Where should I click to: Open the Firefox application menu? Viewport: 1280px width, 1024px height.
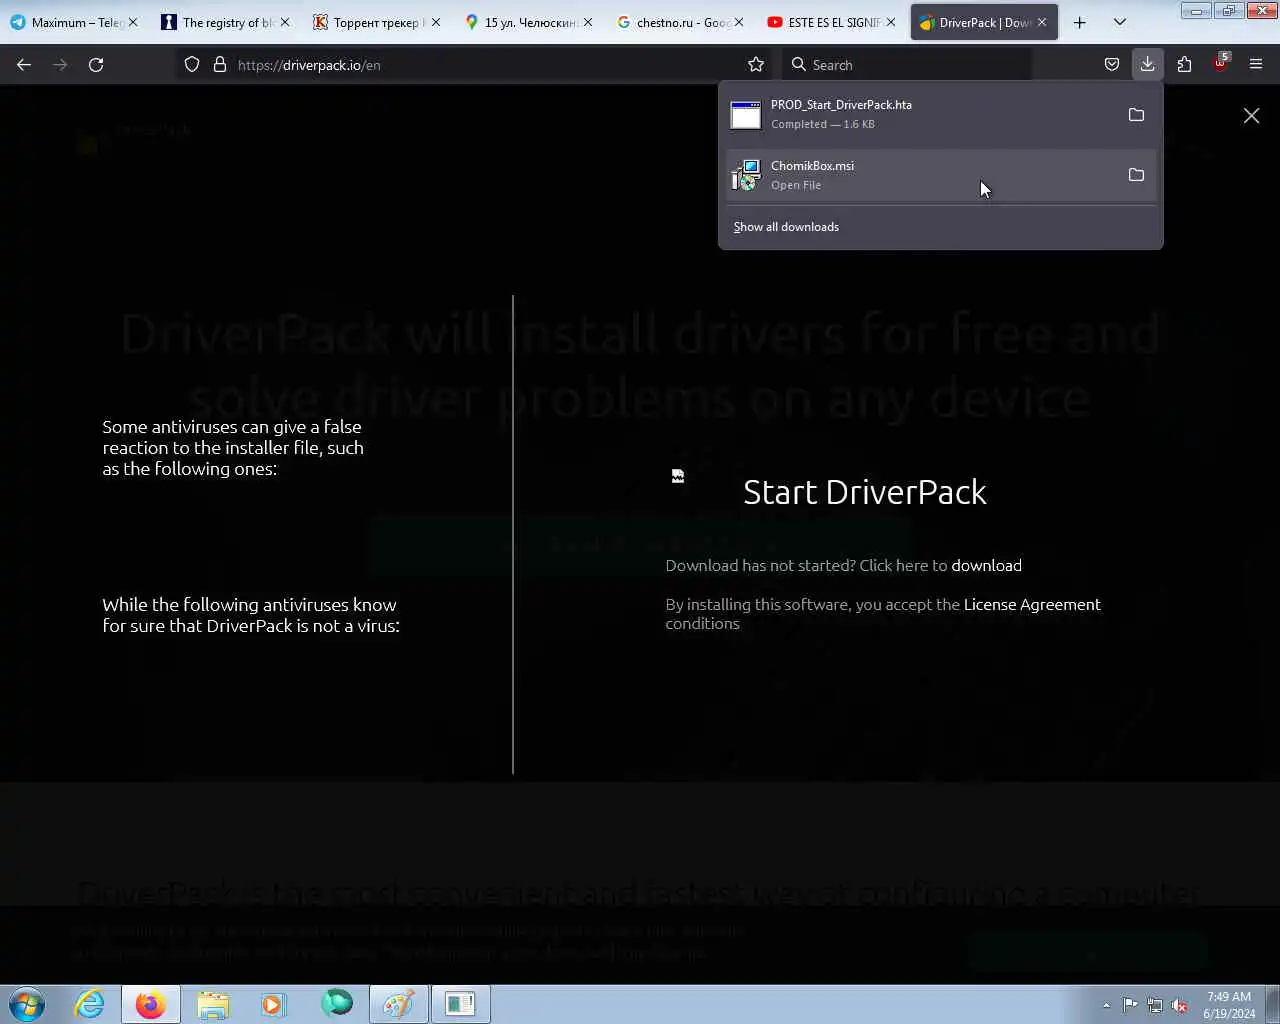[x=1256, y=65]
